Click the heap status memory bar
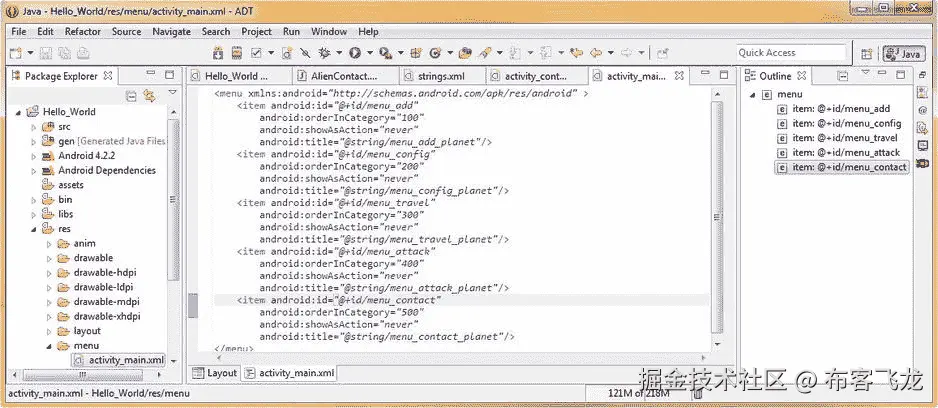Screen dimensions: 938x408 [638, 393]
